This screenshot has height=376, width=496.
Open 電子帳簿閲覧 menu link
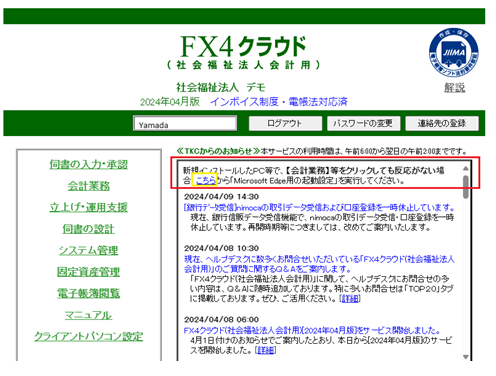click(89, 293)
